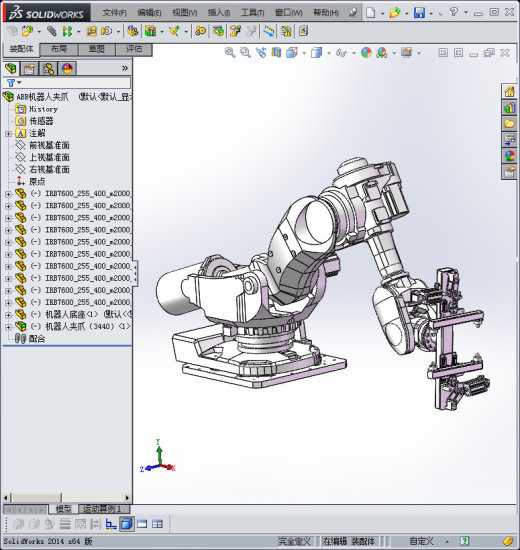
Task: Open the File Explorer folder icon in task pane
Action: click(509, 123)
